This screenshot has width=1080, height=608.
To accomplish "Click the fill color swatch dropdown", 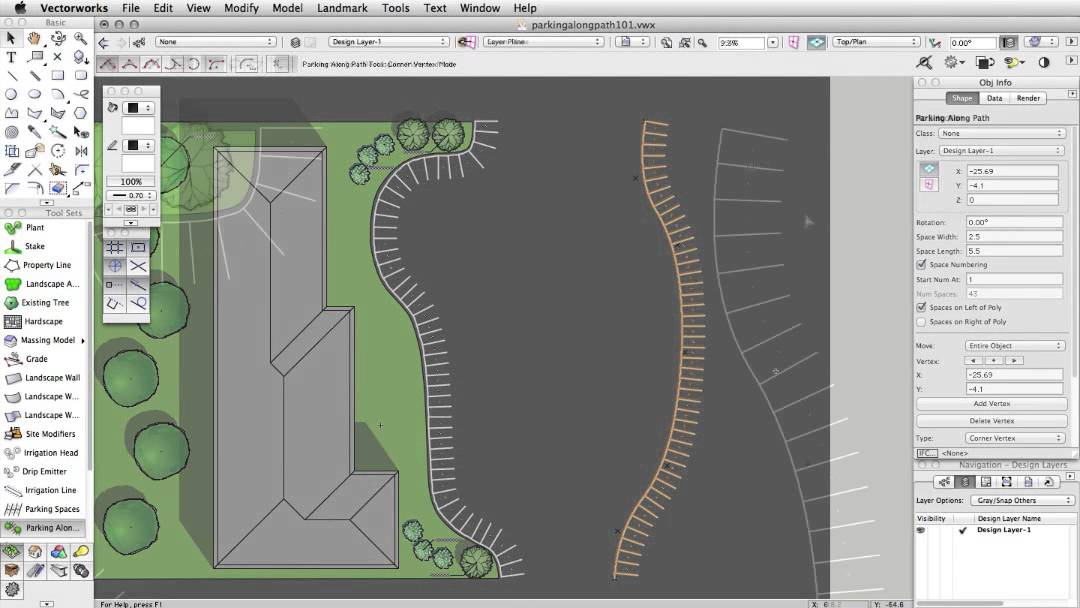I will 138,108.
